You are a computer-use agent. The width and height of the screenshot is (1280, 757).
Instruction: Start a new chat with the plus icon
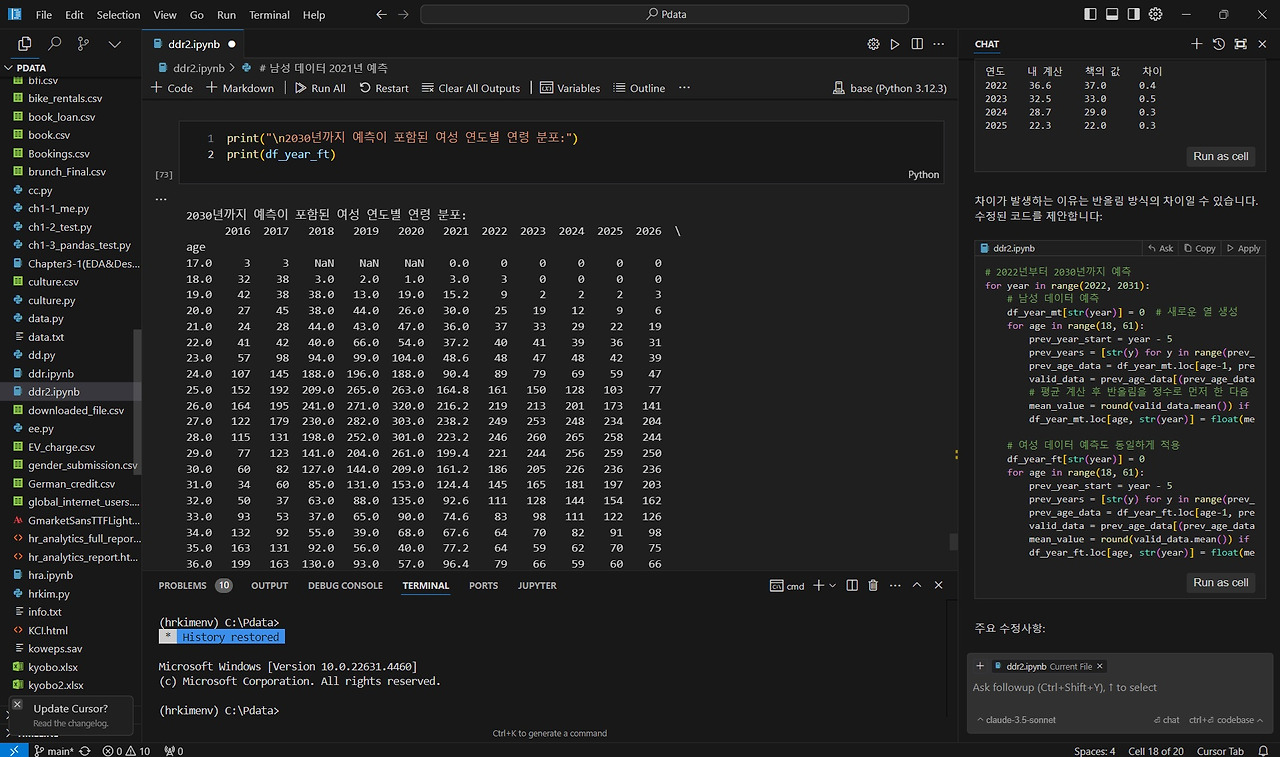(x=1197, y=44)
